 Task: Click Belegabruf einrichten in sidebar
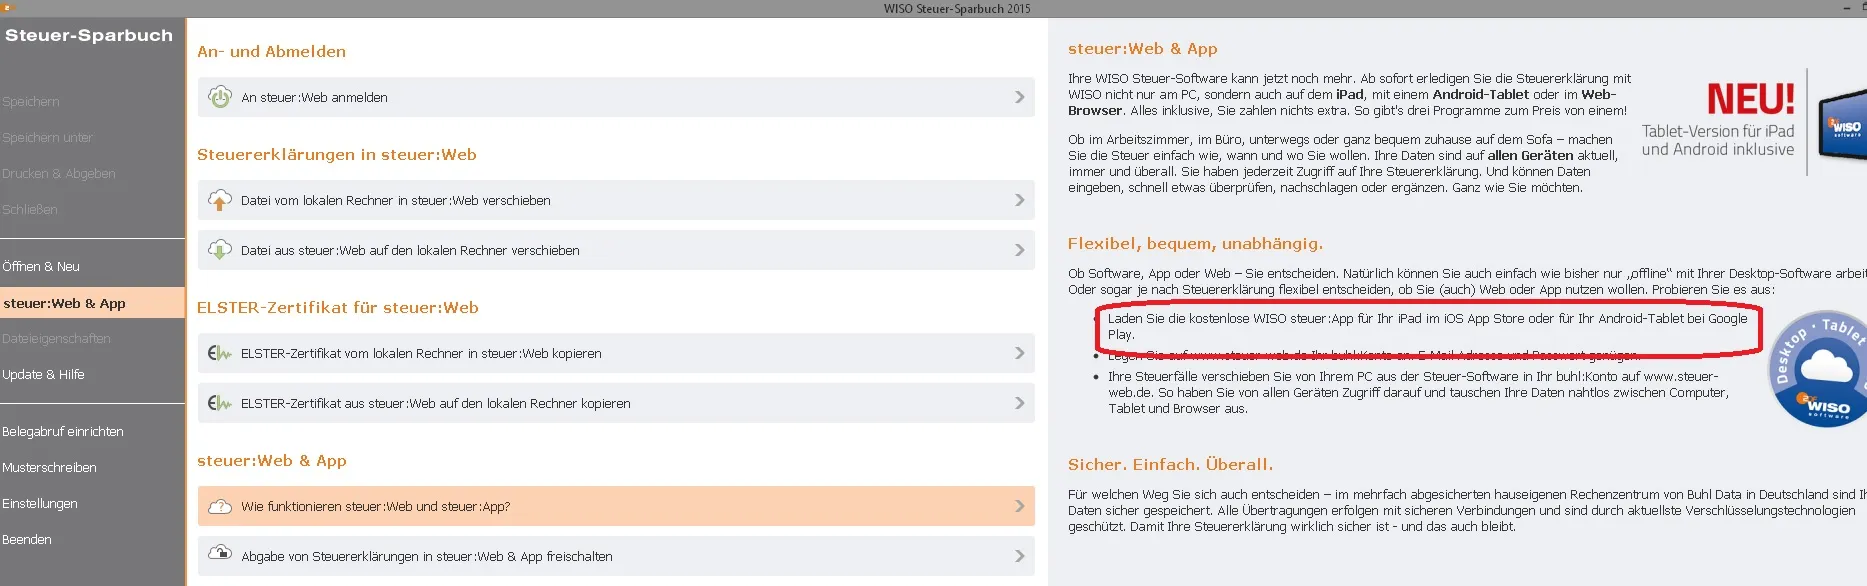pos(63,432)
